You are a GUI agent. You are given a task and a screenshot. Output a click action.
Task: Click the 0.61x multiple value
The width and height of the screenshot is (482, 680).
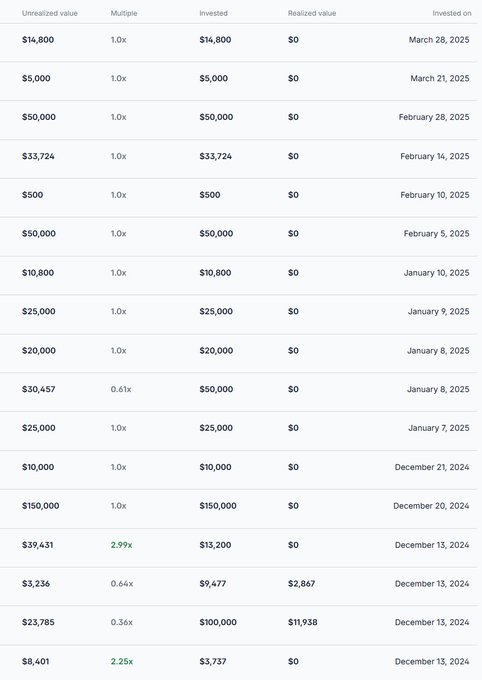[x=121, y=389]
